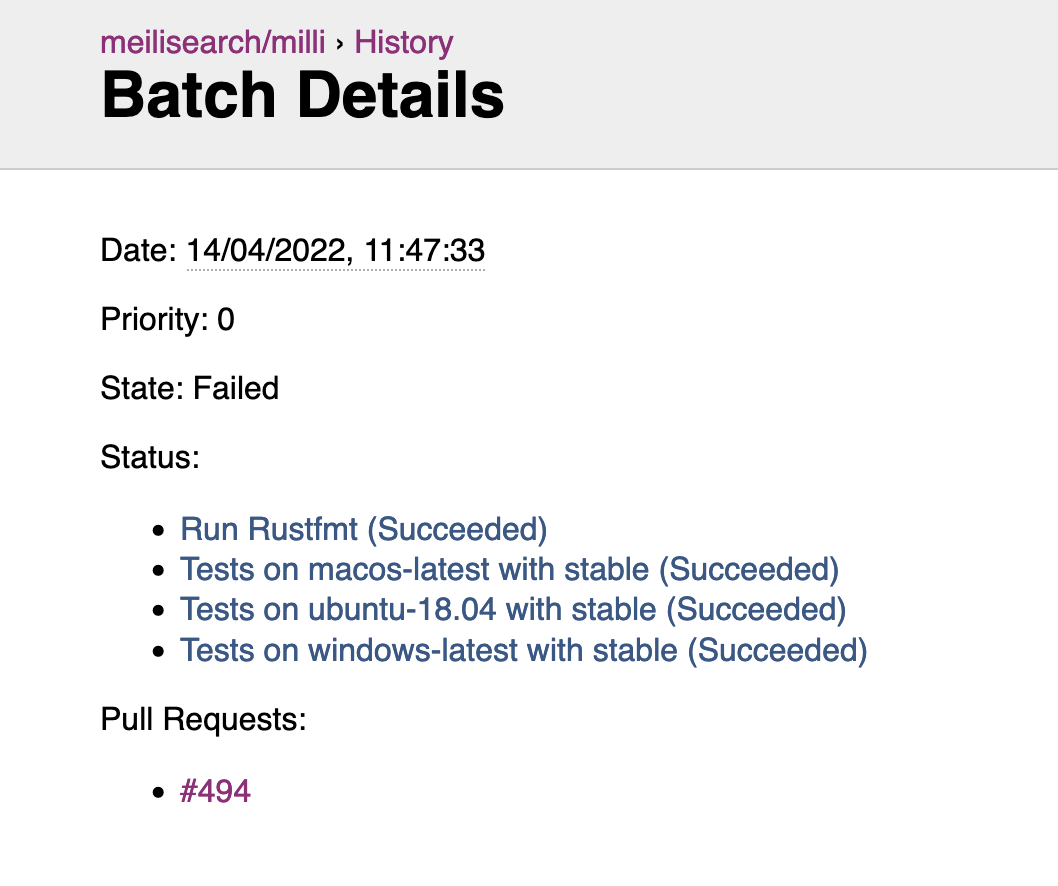
Task: Click the Status: label
Action: click(150, 457)
